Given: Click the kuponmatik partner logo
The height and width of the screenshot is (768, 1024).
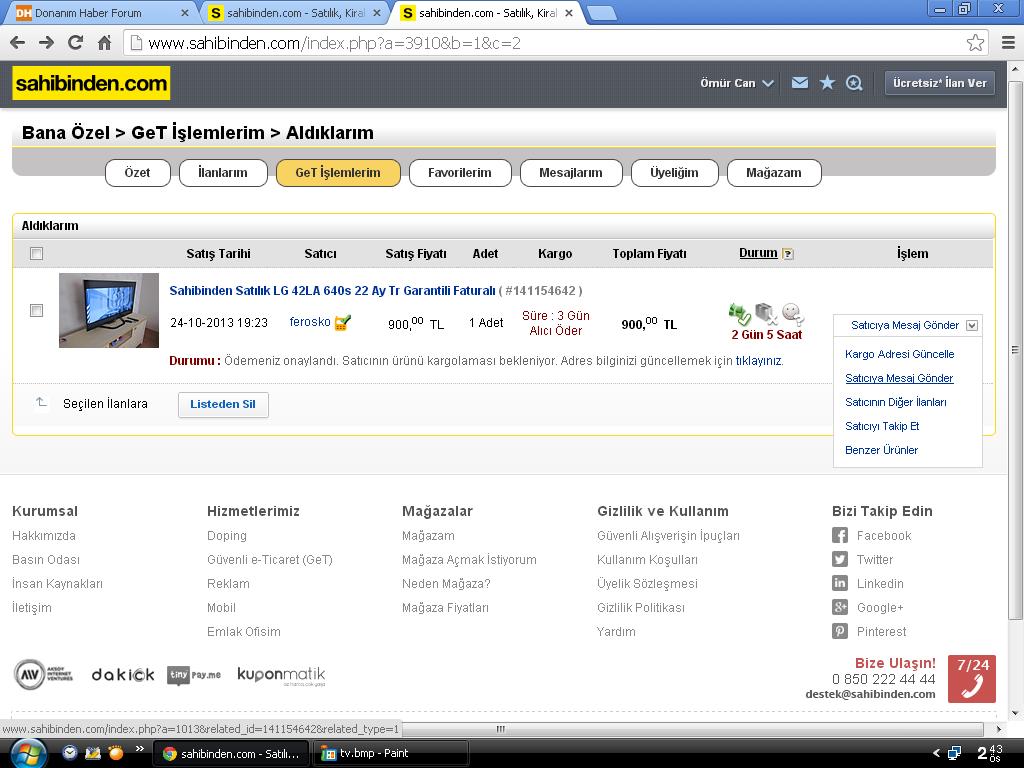Looking at the screenshot, I should pos(281,675).
